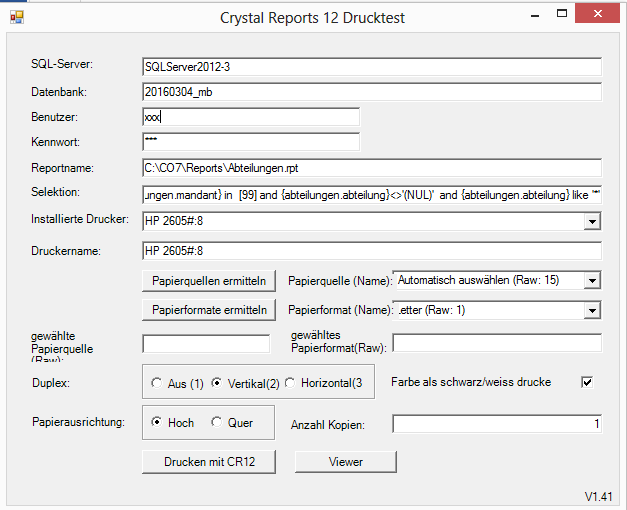Click the Anzahl Kopien field
The image size is (627, 510).
coord(496,425)
